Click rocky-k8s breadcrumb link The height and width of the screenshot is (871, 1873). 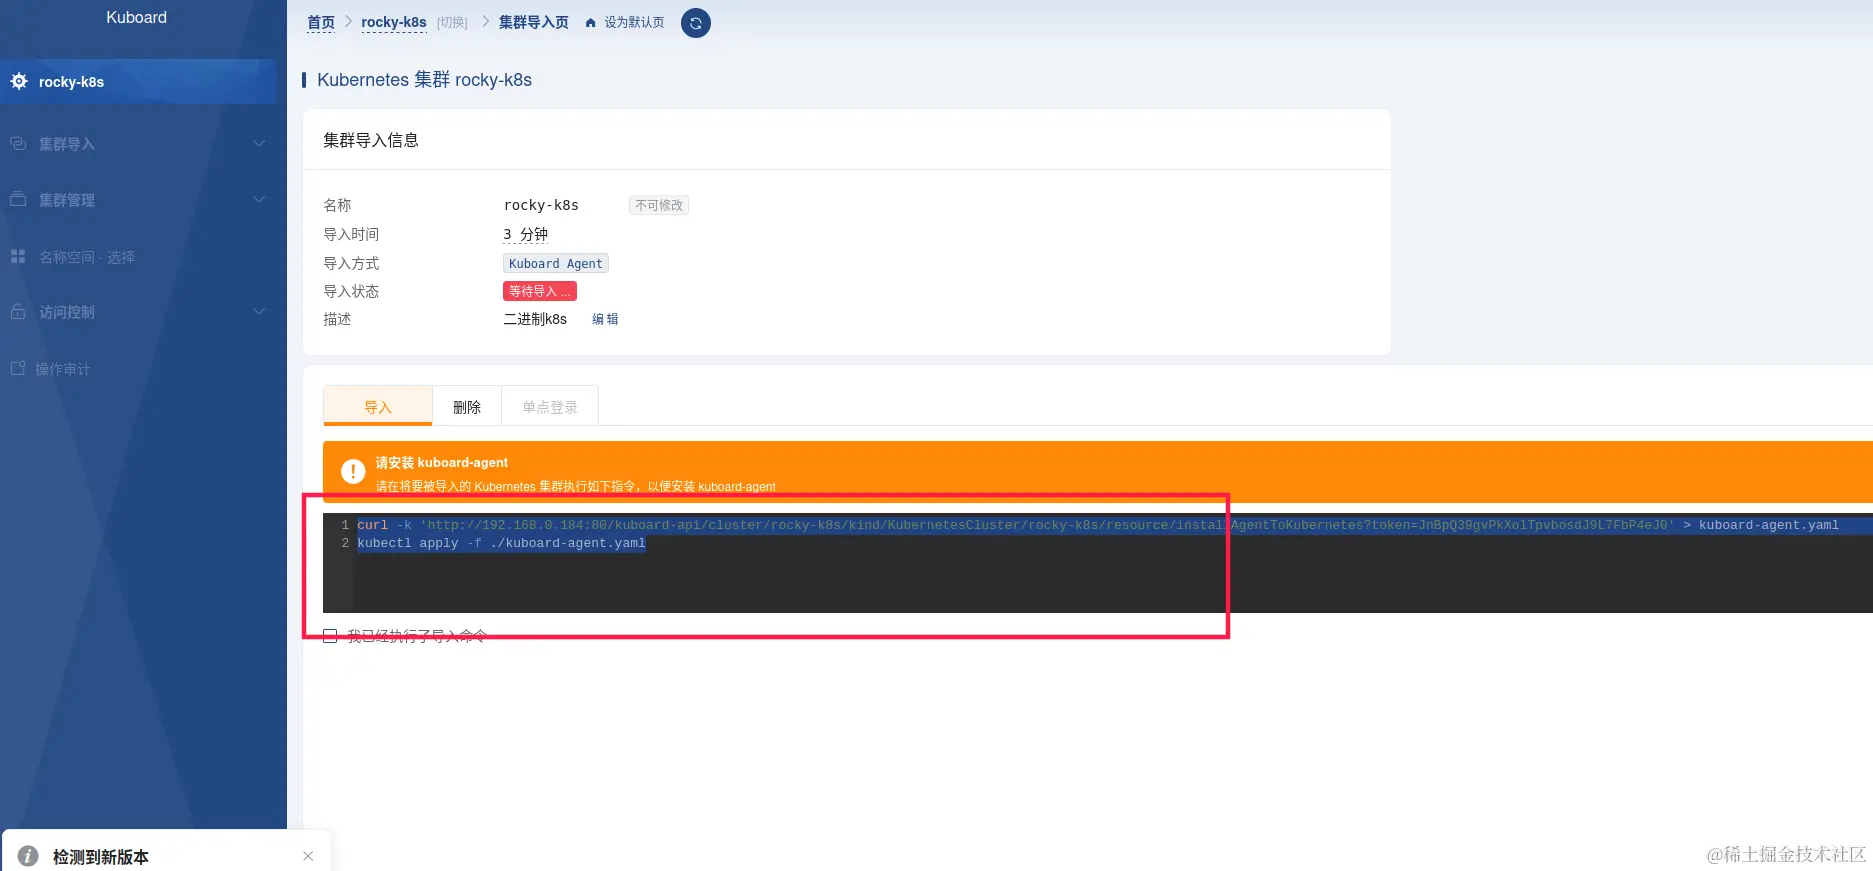pyautogui.click(x=394, y=23)
